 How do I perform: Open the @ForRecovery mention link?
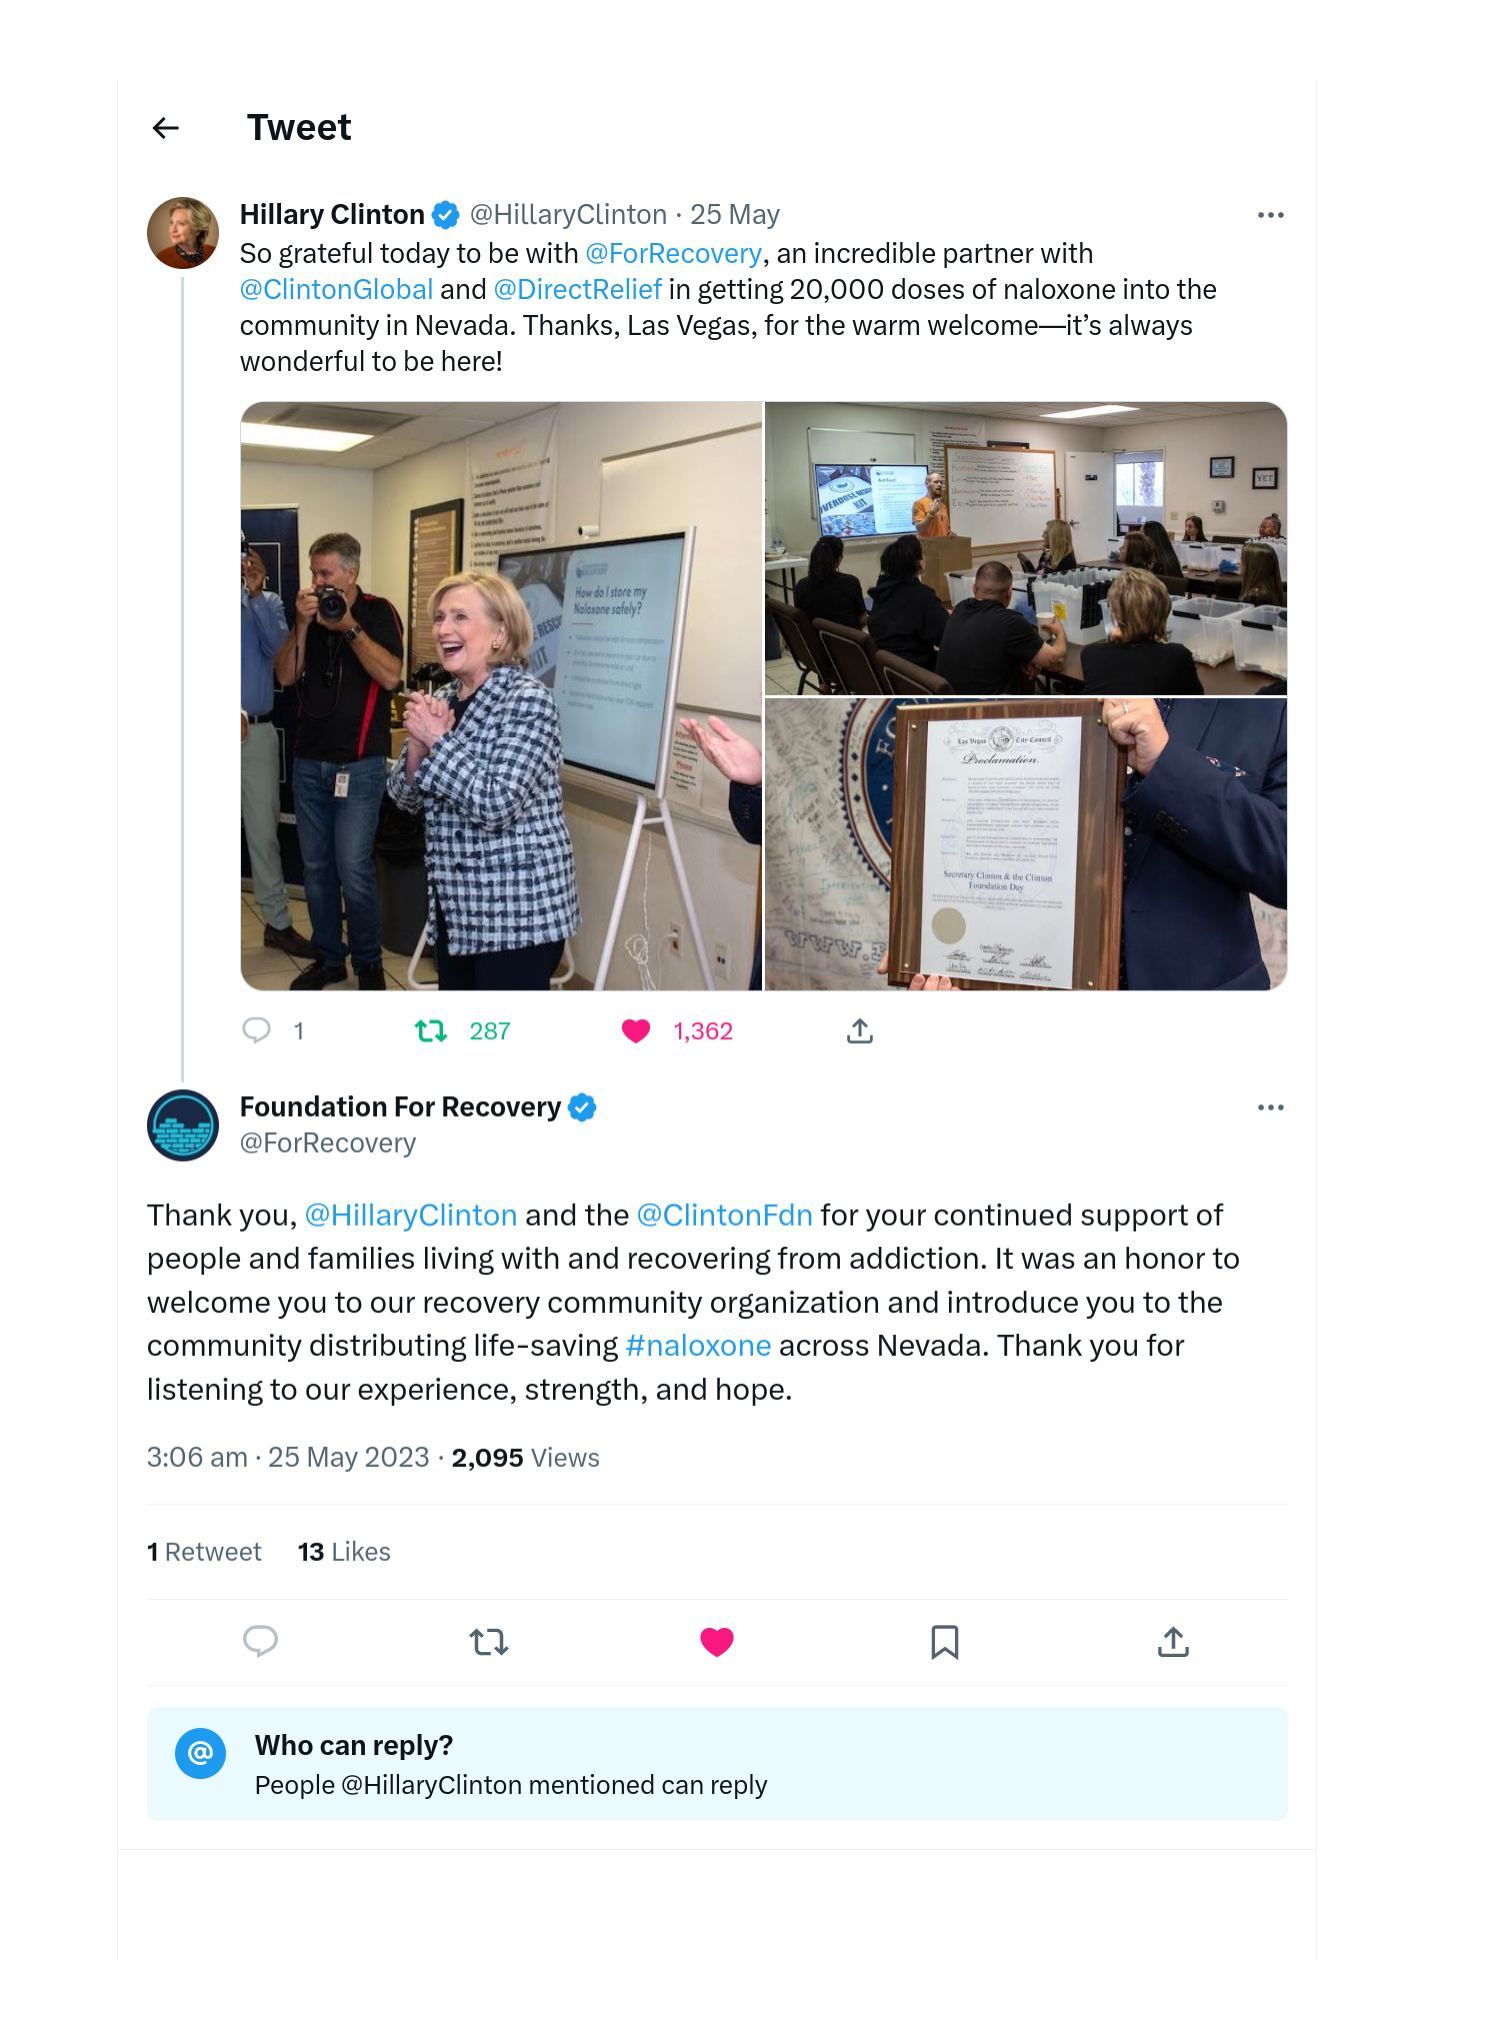673,253
